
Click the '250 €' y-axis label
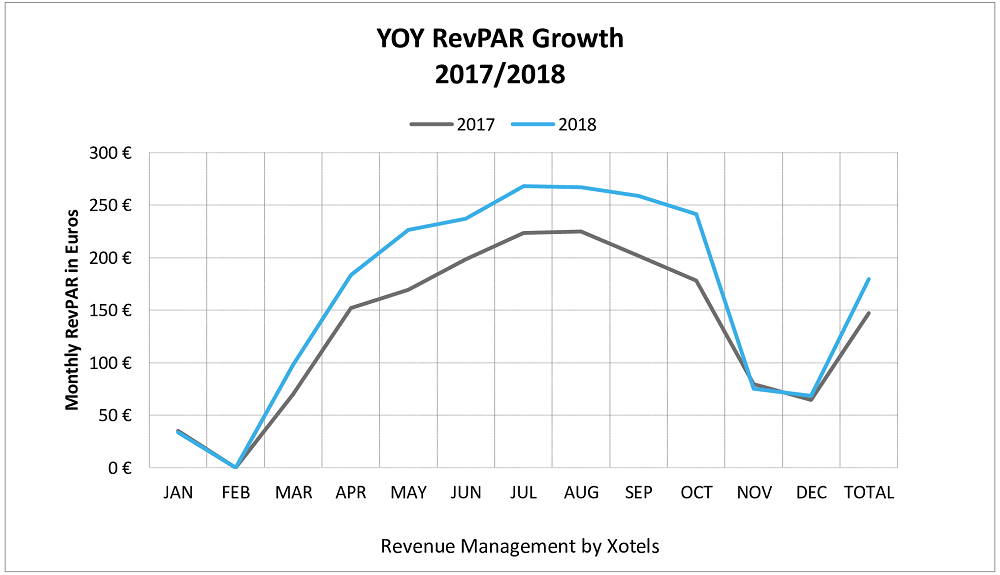(x=110, y=205)
